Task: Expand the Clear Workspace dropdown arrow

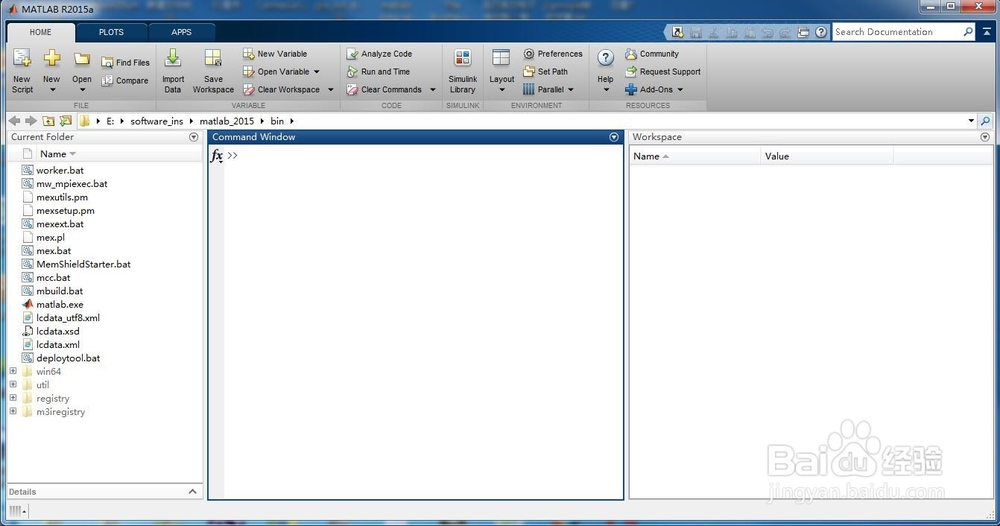Action: click(330, 89)
